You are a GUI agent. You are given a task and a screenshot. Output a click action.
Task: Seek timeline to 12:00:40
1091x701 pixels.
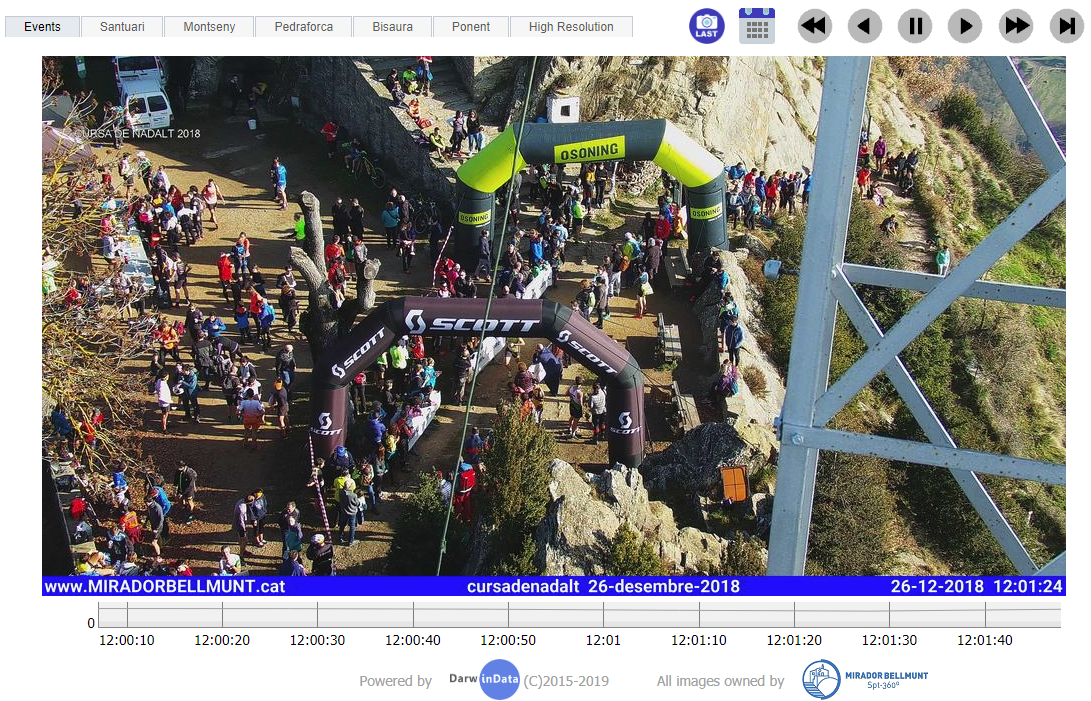[413, 640]
